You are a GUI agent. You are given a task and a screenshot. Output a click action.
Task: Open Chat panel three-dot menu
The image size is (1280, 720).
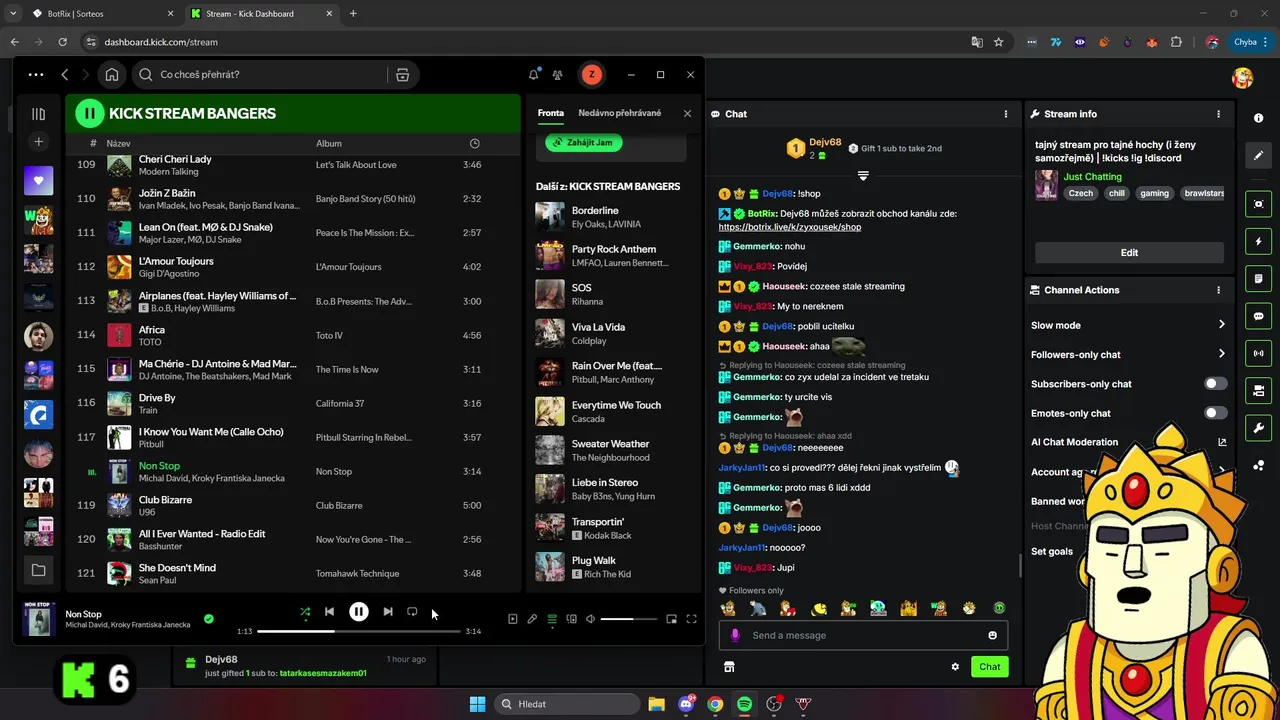pyautogui.click(x=1005, y=114)
